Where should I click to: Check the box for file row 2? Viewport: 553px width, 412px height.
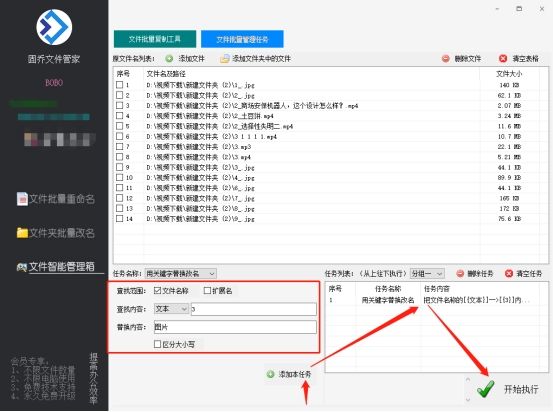[120, 95]
